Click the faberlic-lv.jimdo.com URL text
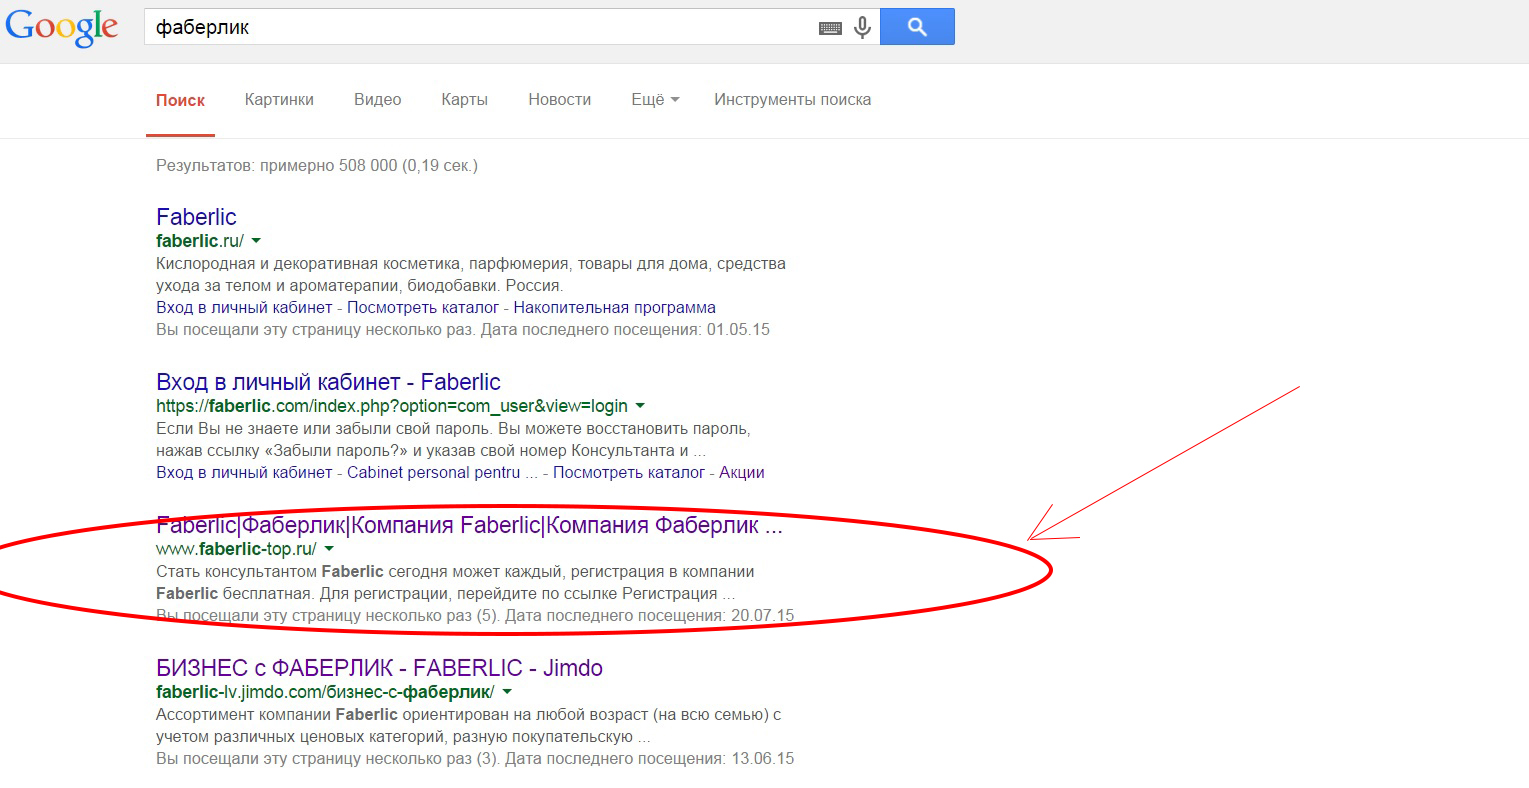The width and height of the screenshot is (1529, 788). coord(325,692)
